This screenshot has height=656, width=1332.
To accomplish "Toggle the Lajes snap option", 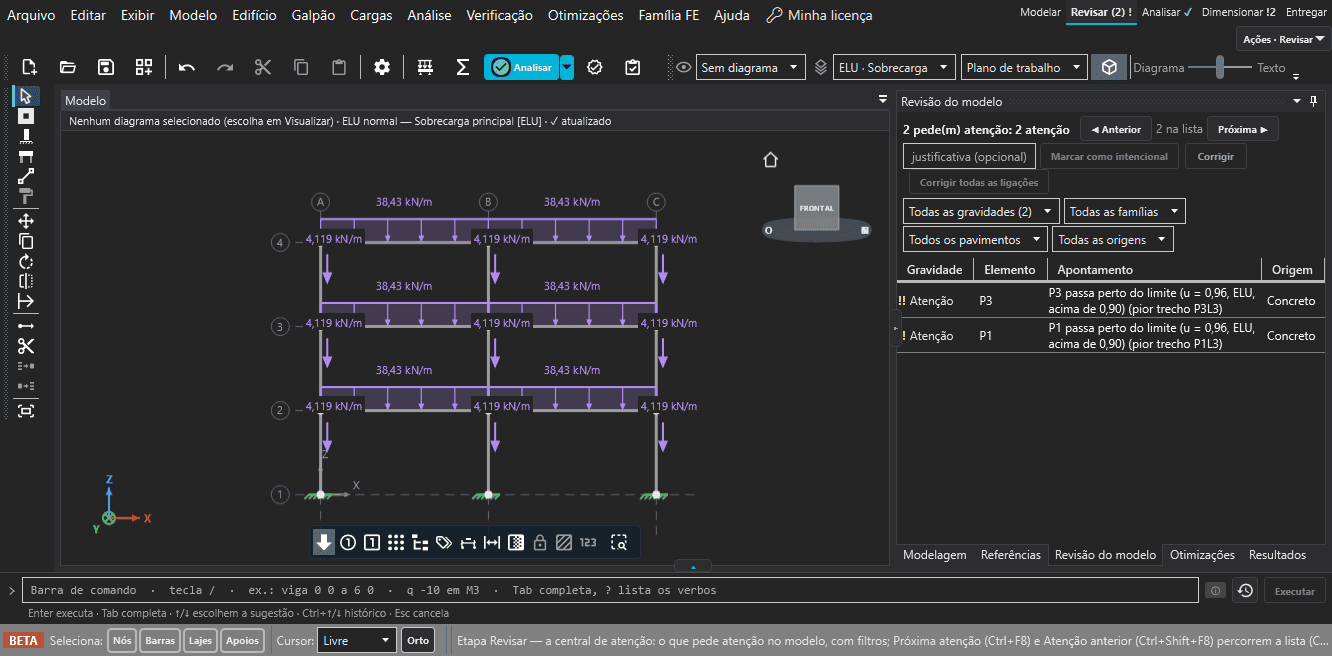I will coord(201,640).
